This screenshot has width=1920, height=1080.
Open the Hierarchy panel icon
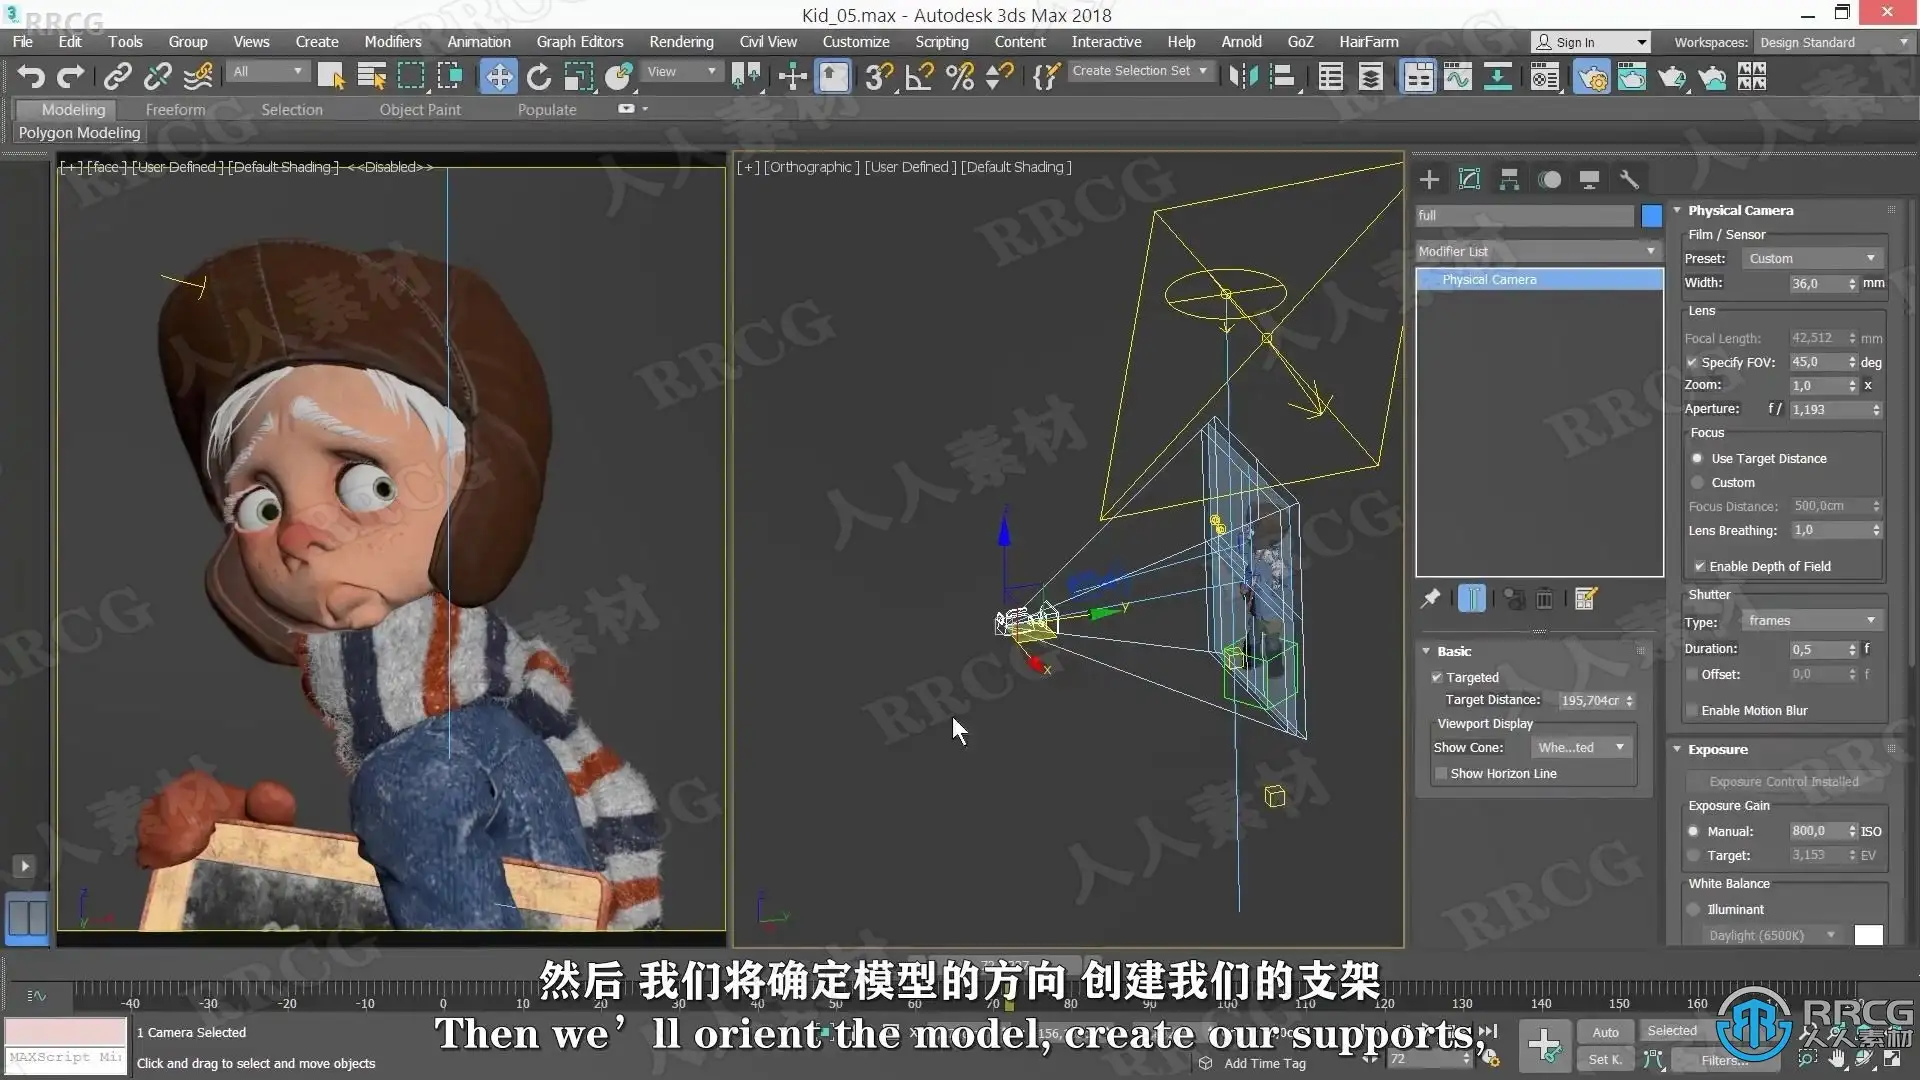[x=1509, y=179]
